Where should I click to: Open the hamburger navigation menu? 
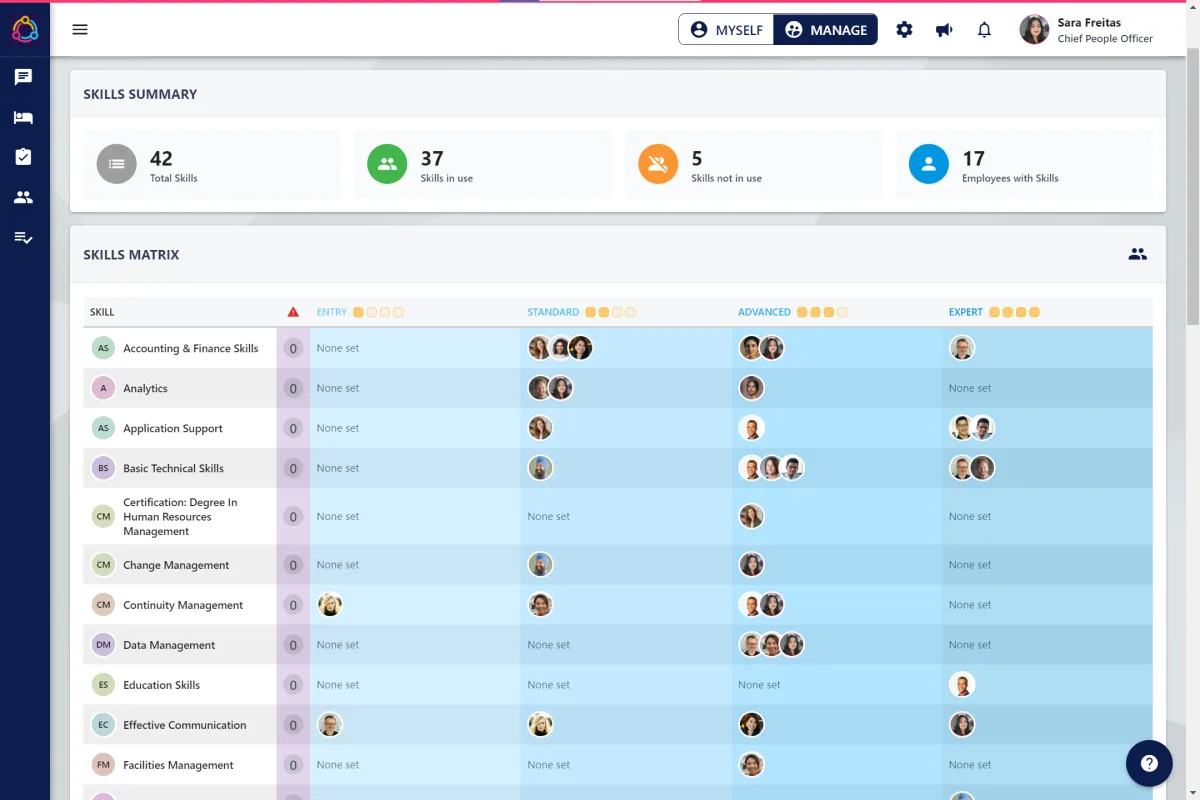click(x=80, y=29)
